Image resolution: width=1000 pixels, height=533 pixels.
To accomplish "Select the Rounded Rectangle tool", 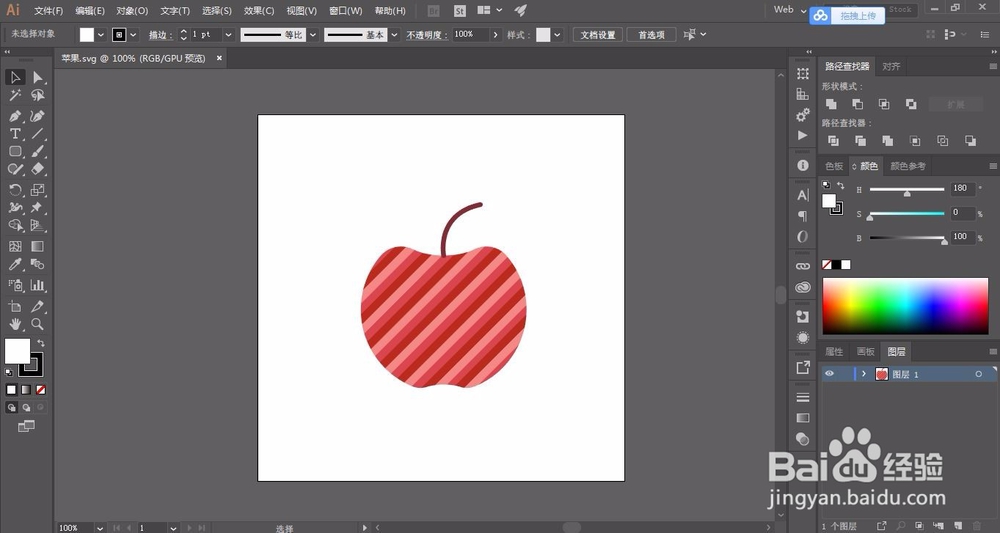I will click(15, 152).
